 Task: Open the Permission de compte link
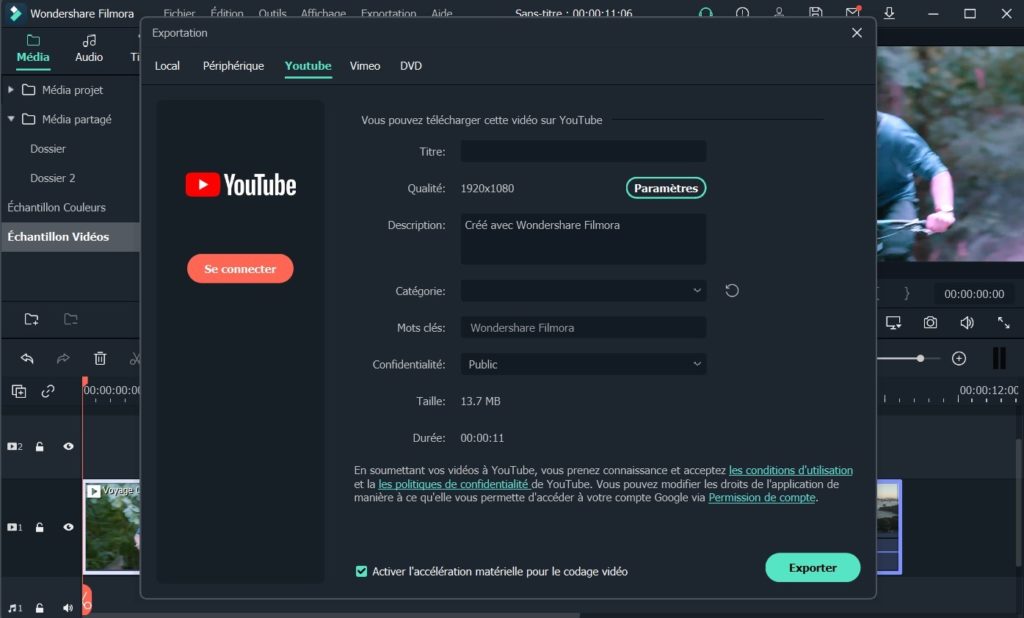pos(762,498)
